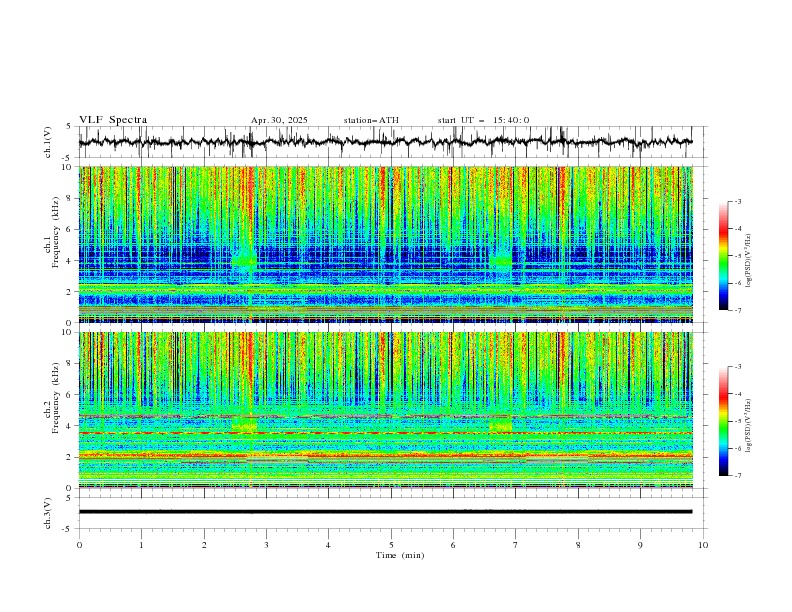Viewport: 792px width, 612px height.
Task: Click the time axis tick label "1"
Action: (x=141, y=545)
